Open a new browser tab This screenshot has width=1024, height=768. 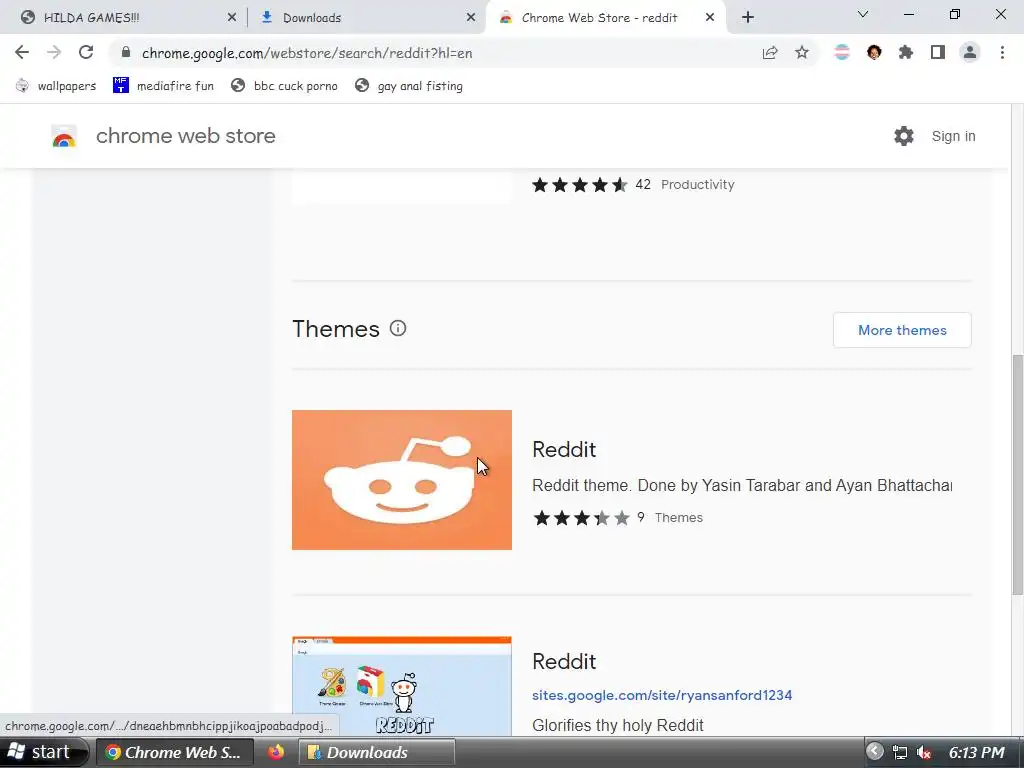748,18
